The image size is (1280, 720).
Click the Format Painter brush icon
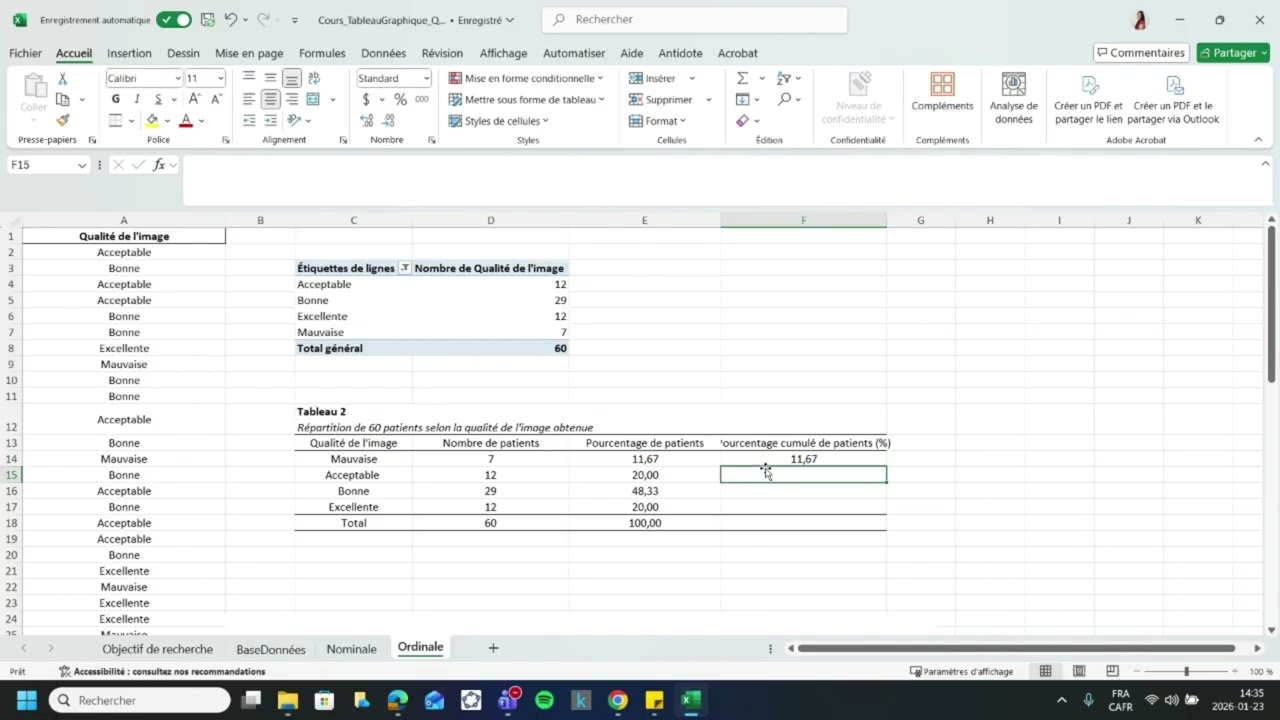click(62, 120)
